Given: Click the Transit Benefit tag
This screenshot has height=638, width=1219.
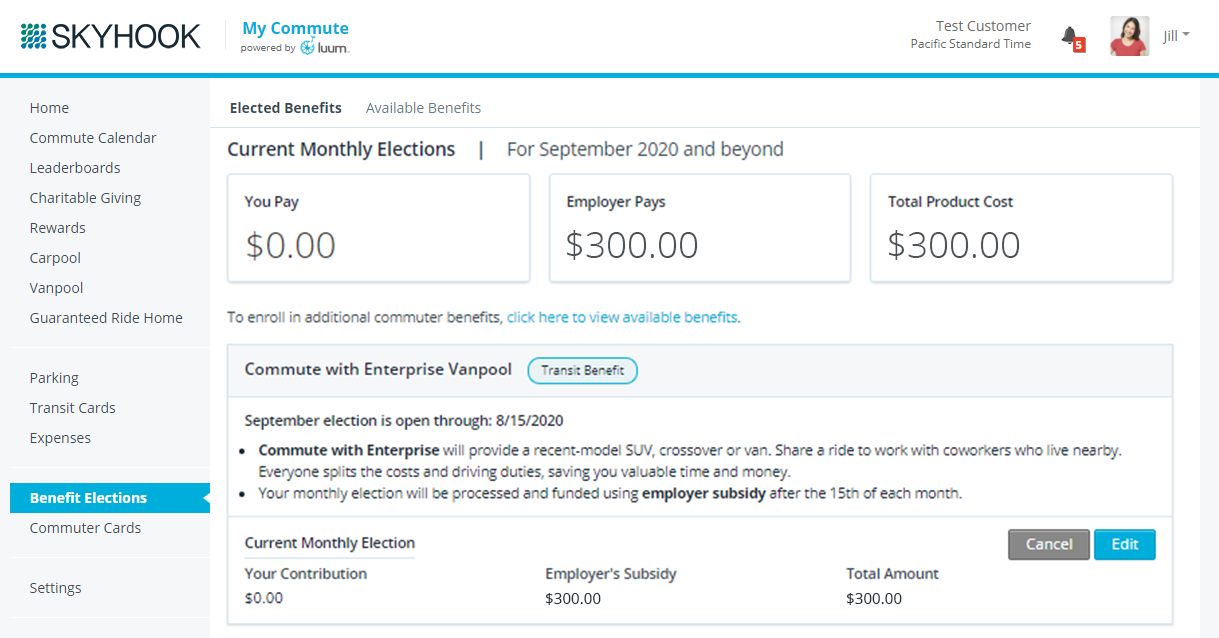Looking at the screenshot, I should tap(582, 370).
